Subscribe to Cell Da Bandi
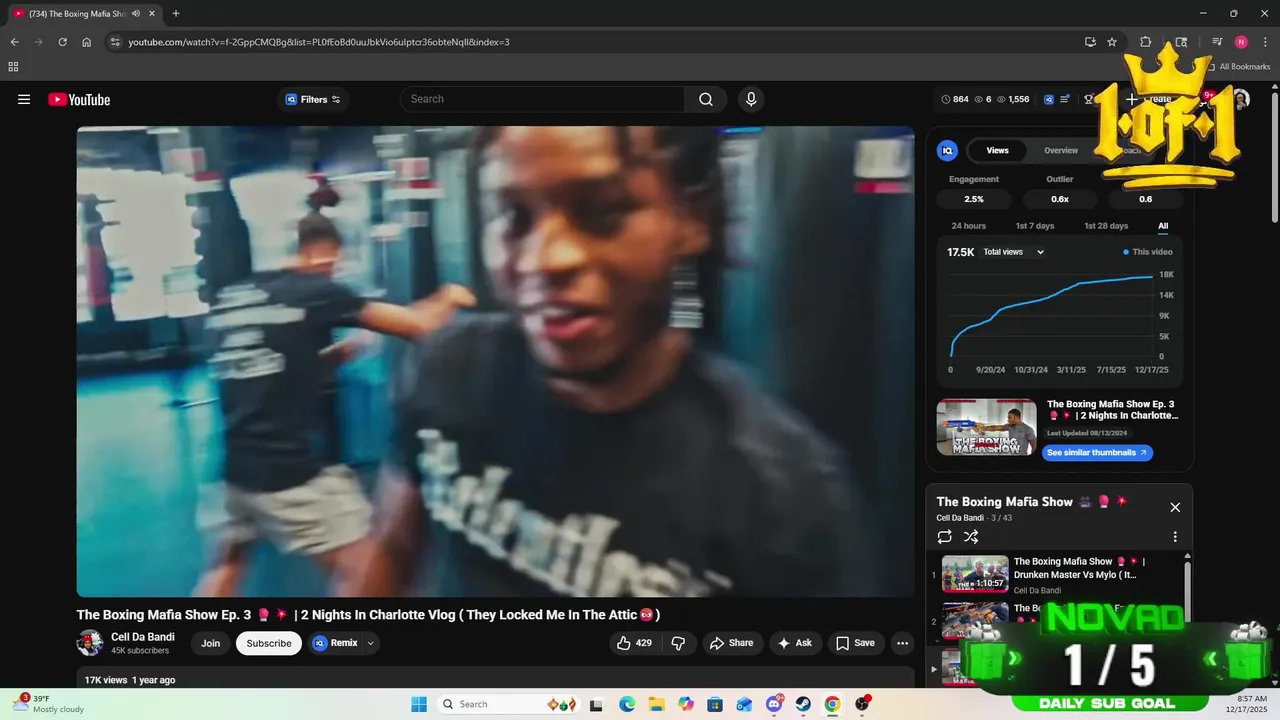The image size is (1280, 720). click(269, 643)
